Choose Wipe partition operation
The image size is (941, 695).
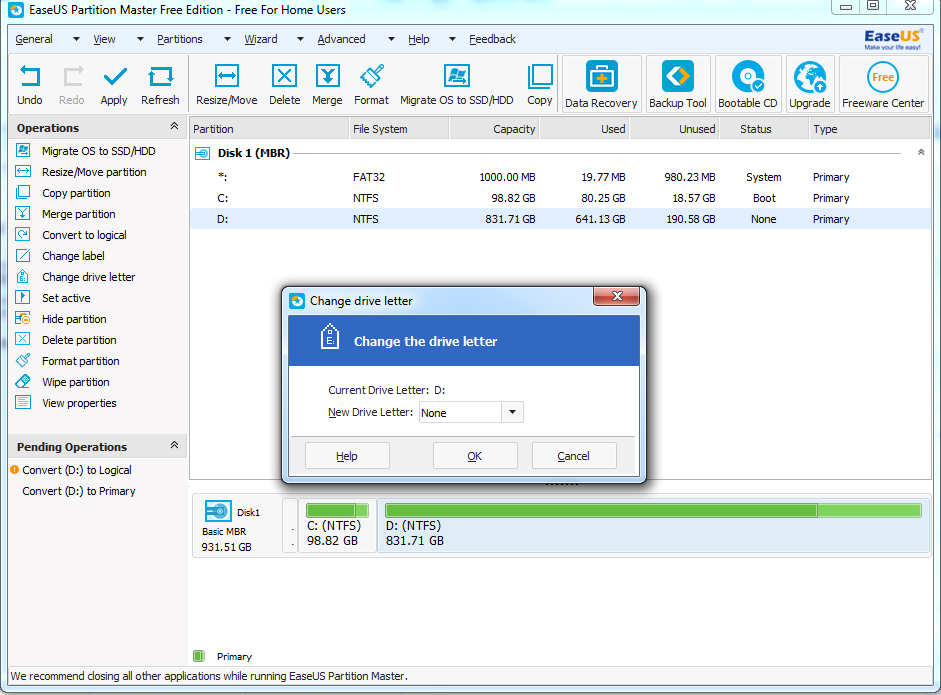tap(76, 382)
